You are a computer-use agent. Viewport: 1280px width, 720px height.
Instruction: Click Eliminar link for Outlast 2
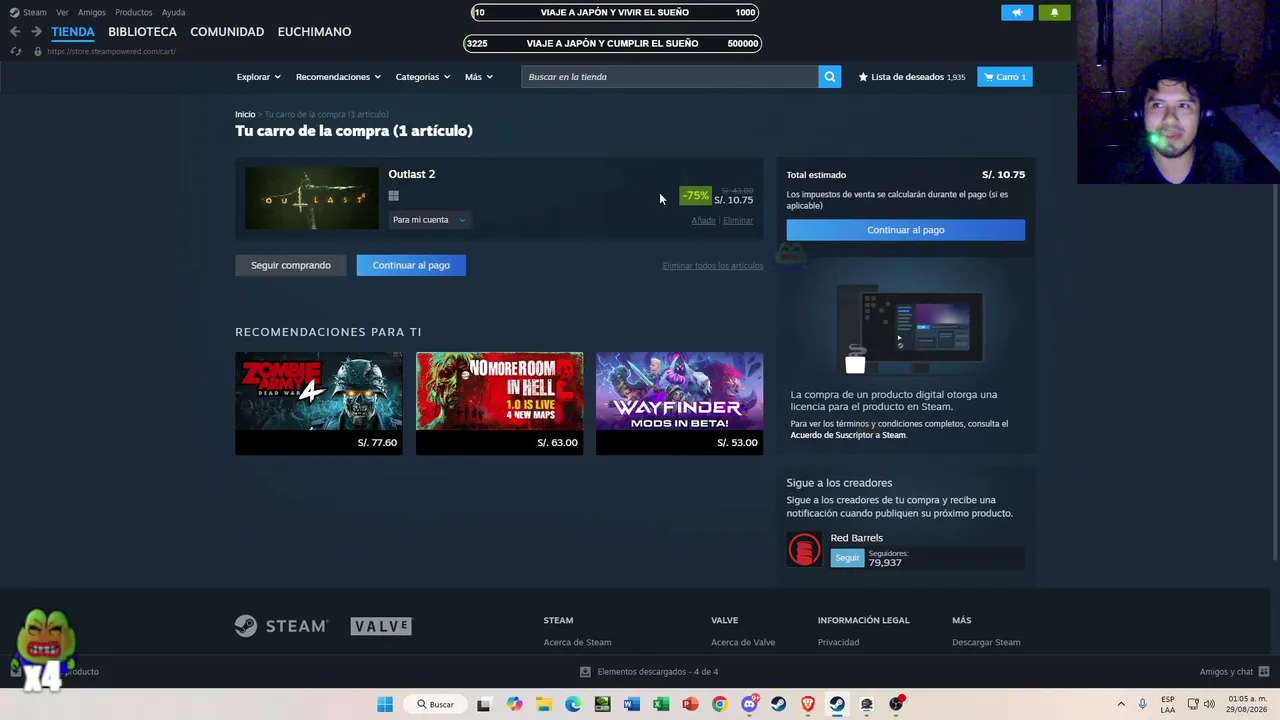pyautogui.click(x=738, y=221)
